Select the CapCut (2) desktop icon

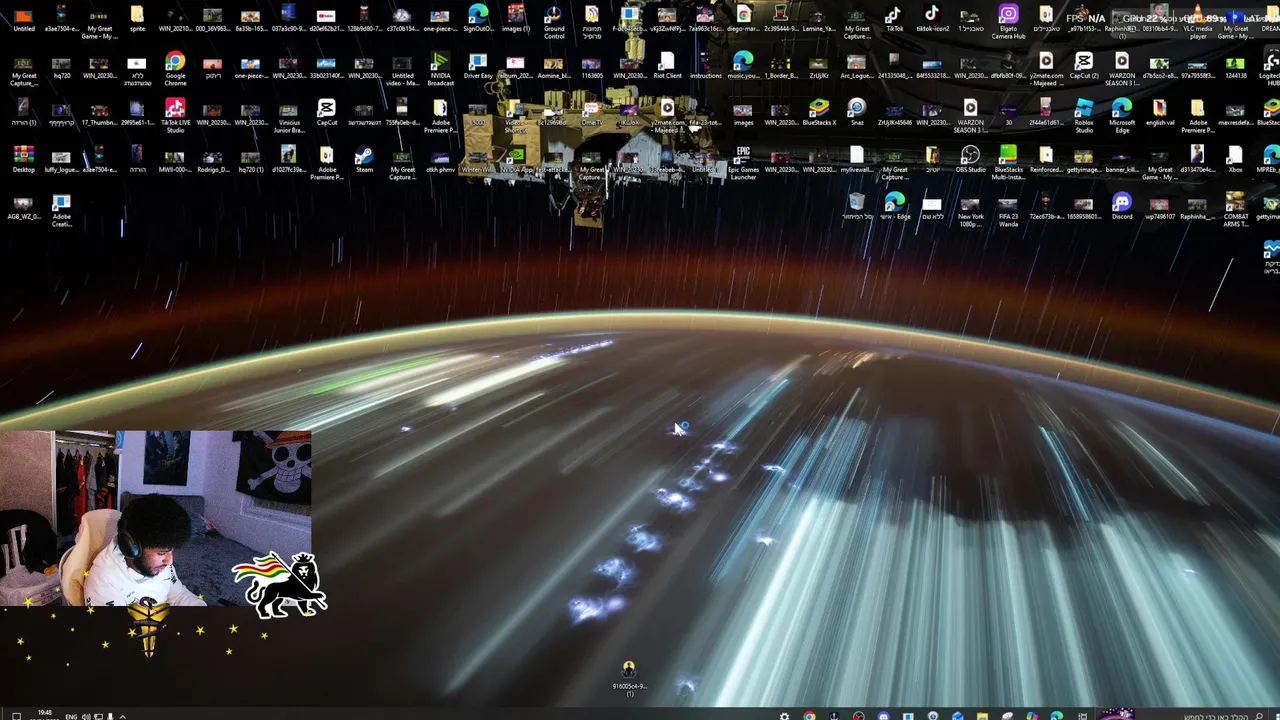[1084, 66]
